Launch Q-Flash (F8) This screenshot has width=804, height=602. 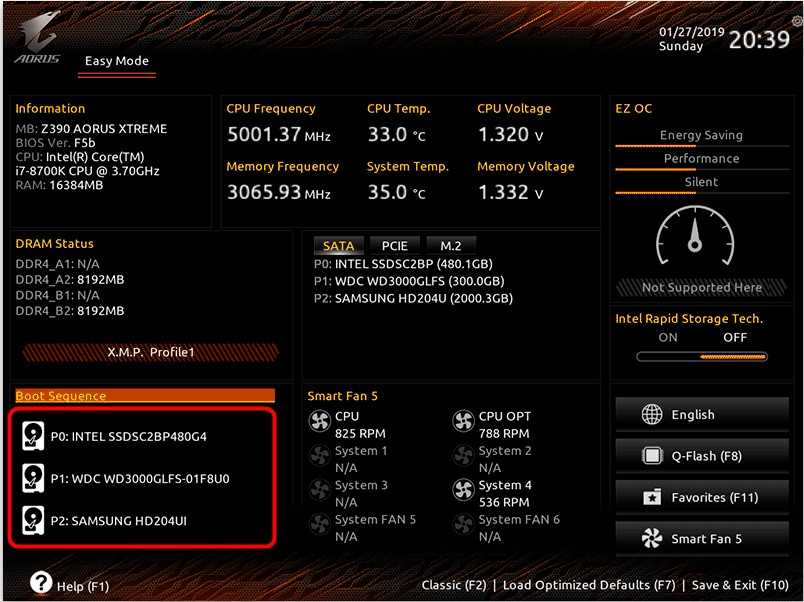pos(702,455)
